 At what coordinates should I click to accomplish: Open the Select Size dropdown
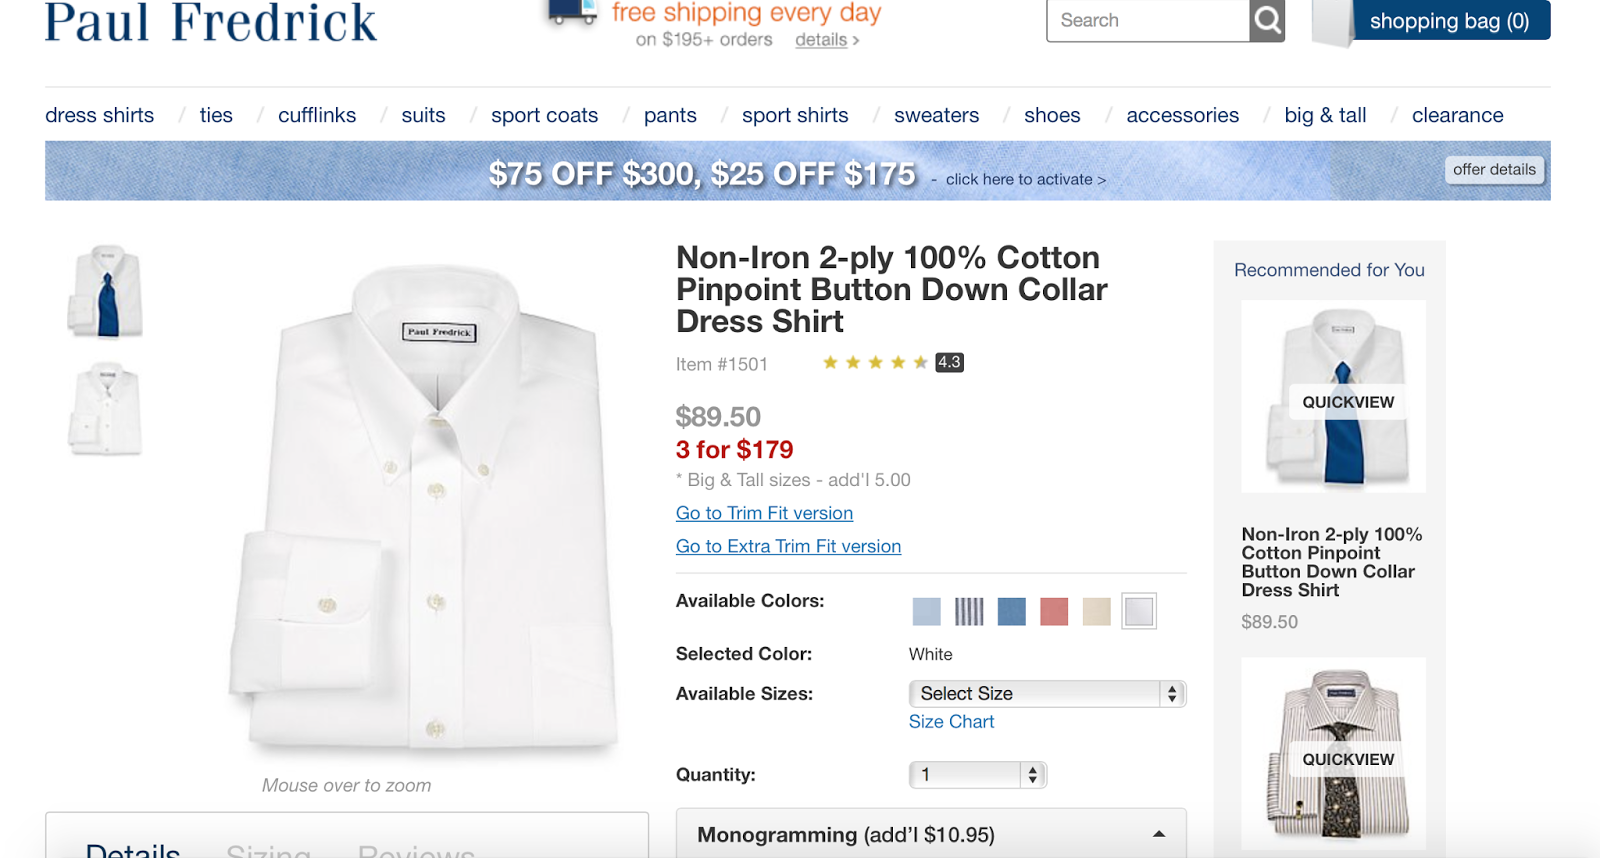[1046, 693]
